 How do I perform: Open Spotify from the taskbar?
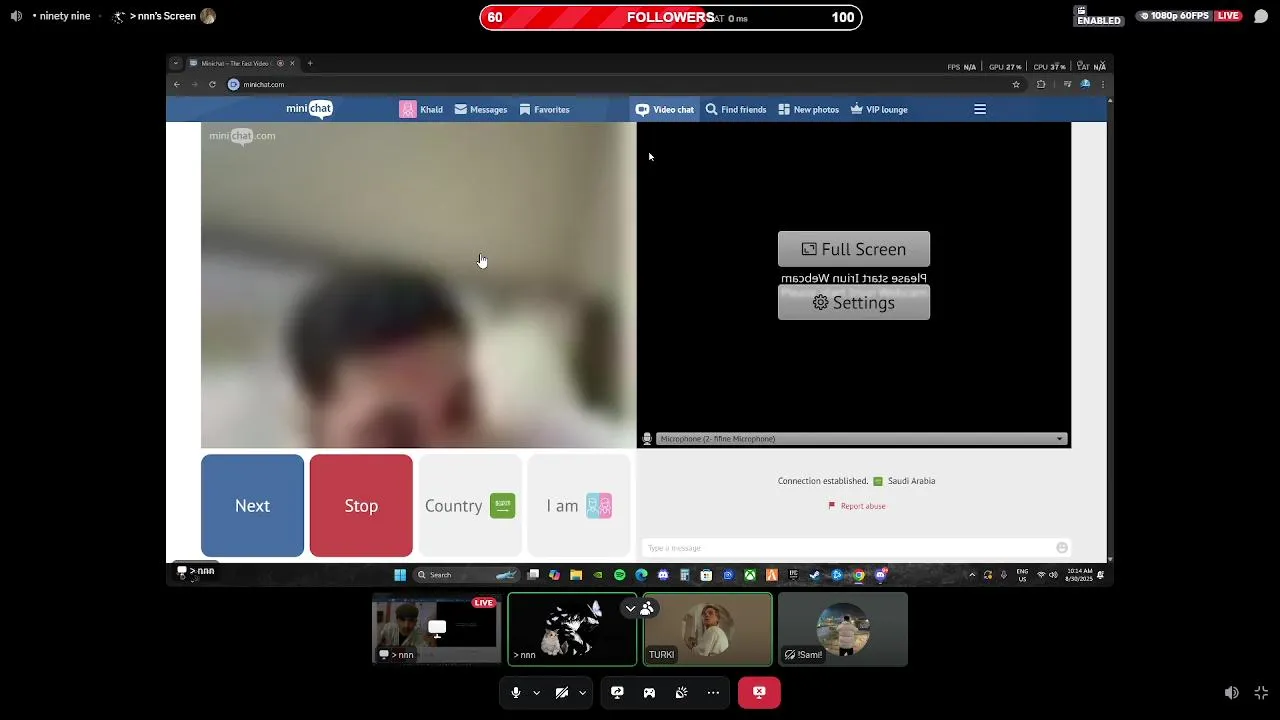619,575
